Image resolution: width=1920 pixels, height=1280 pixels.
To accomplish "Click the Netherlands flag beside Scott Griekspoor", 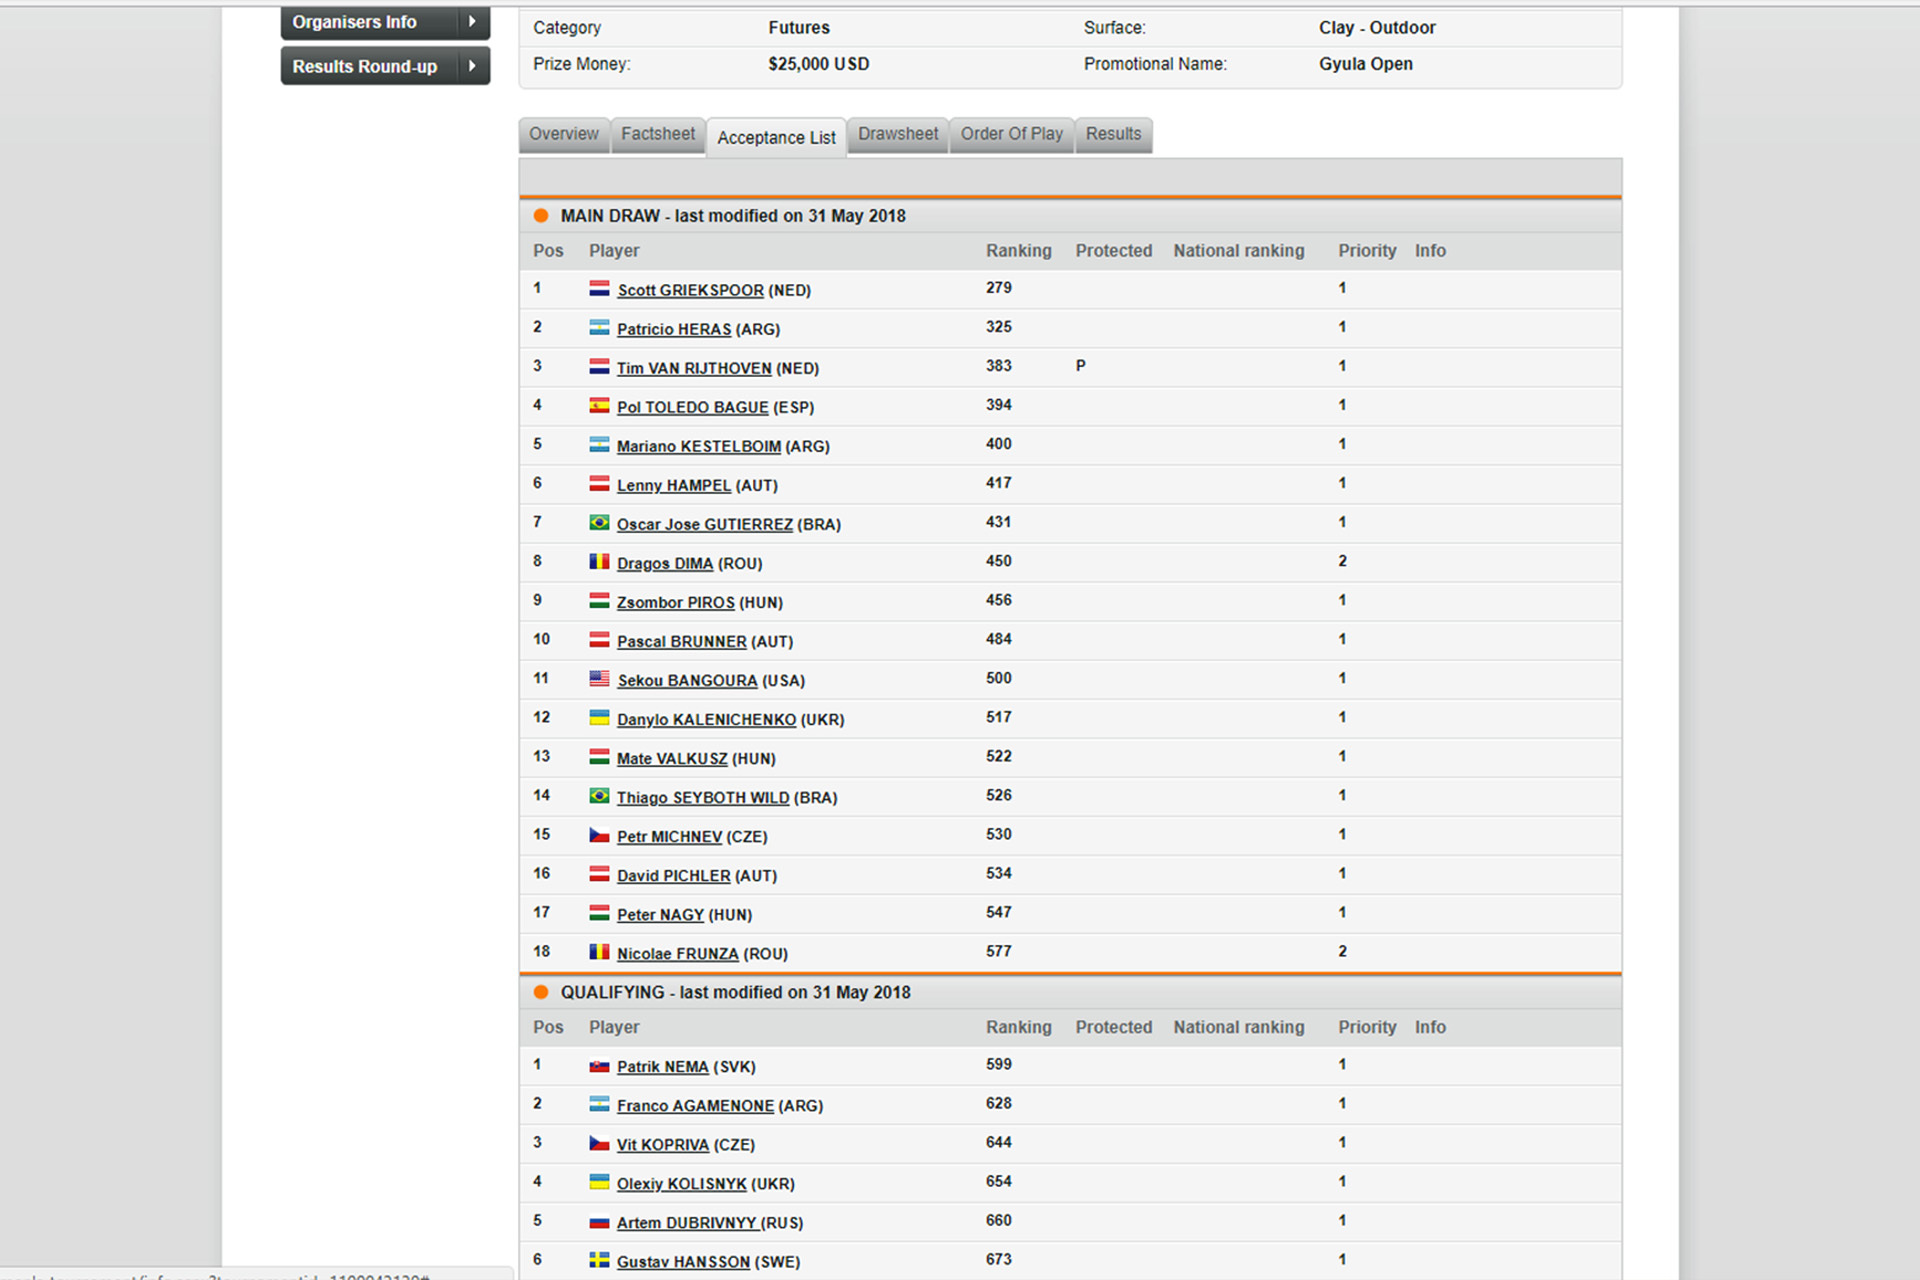I will pos(599,288).
